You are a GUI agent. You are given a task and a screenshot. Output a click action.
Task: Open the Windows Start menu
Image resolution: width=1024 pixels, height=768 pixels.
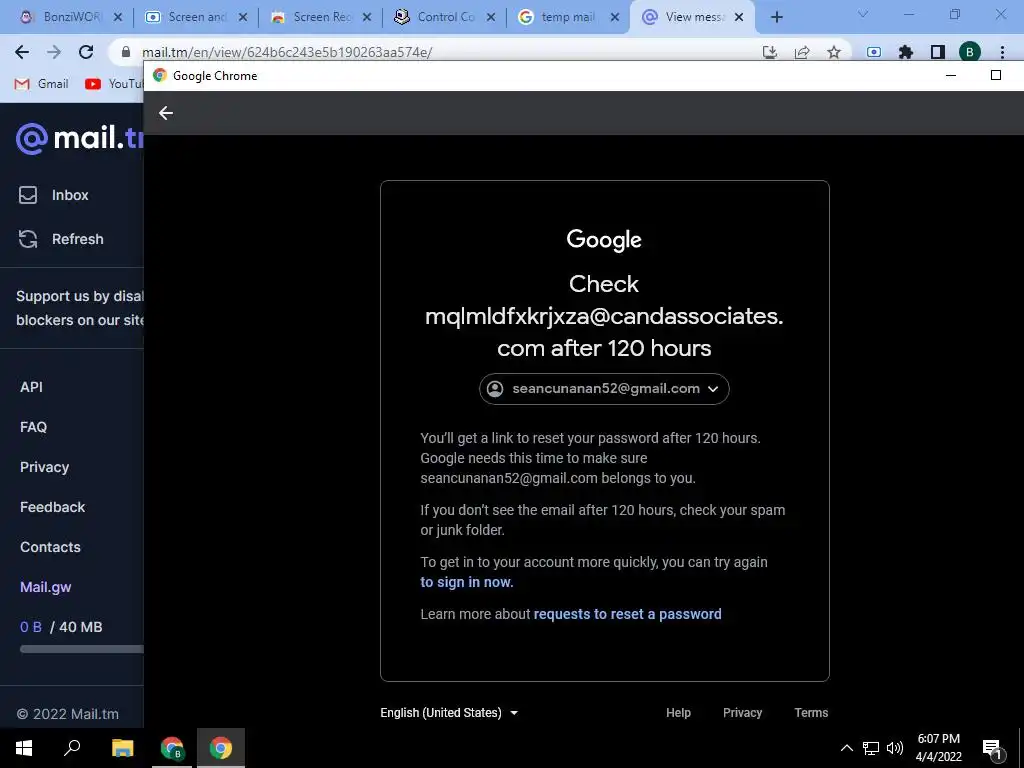(24, 748)
